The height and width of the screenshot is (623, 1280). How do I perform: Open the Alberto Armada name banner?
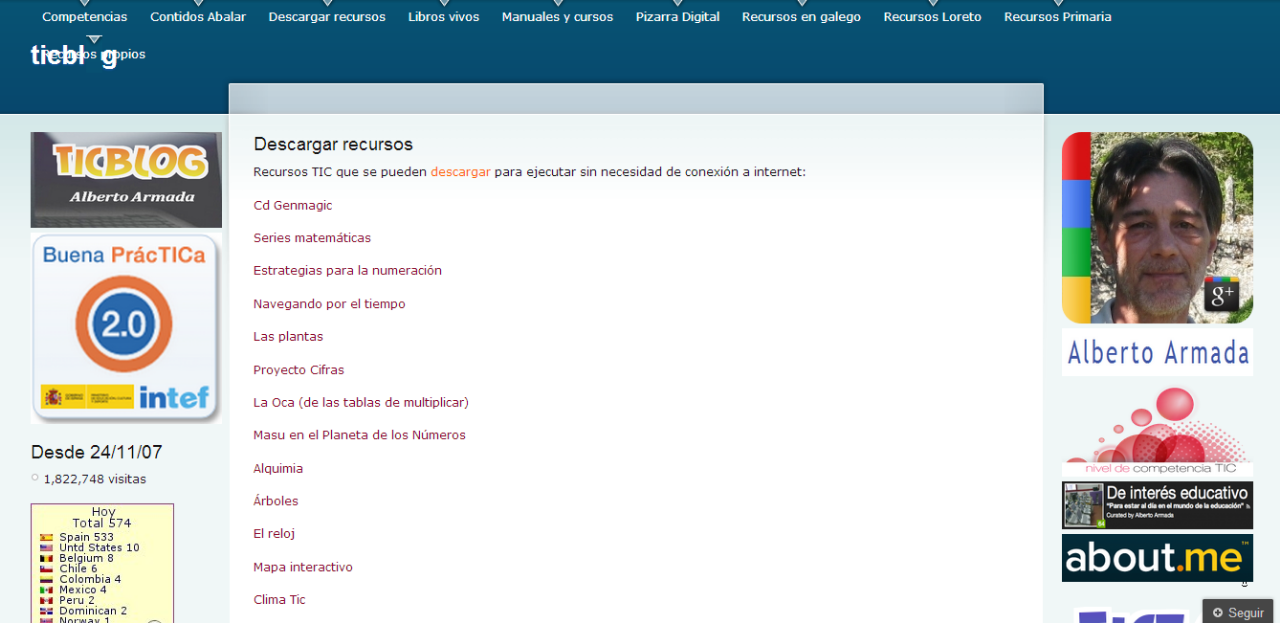click(x=1157, y=352)
